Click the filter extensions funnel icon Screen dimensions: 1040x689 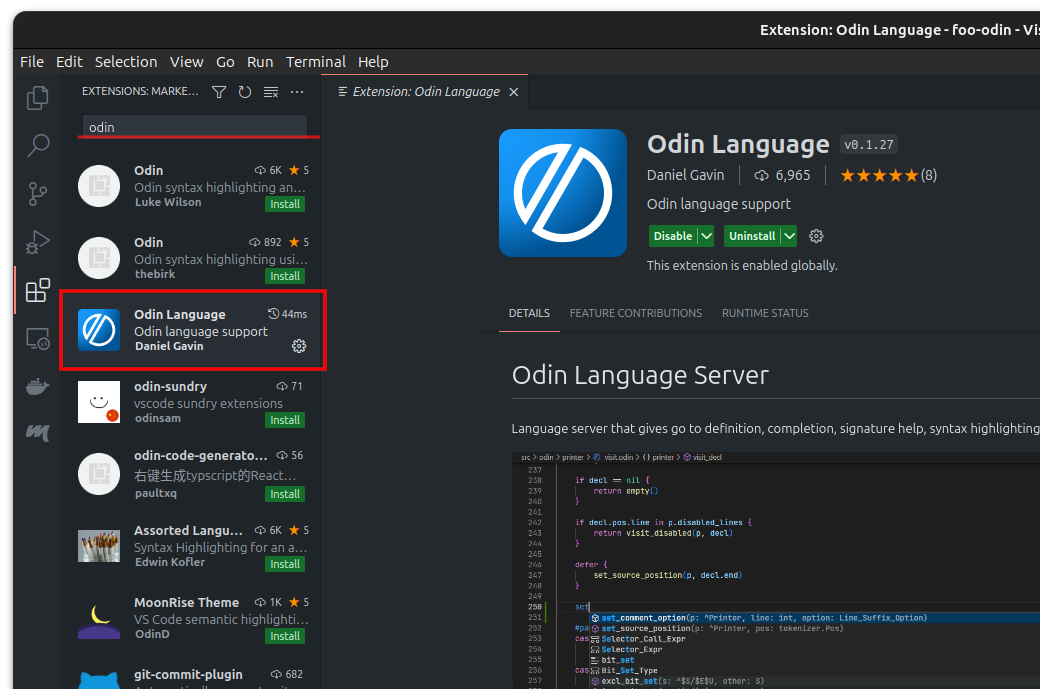pyautogui.click(x=219, y=92)
